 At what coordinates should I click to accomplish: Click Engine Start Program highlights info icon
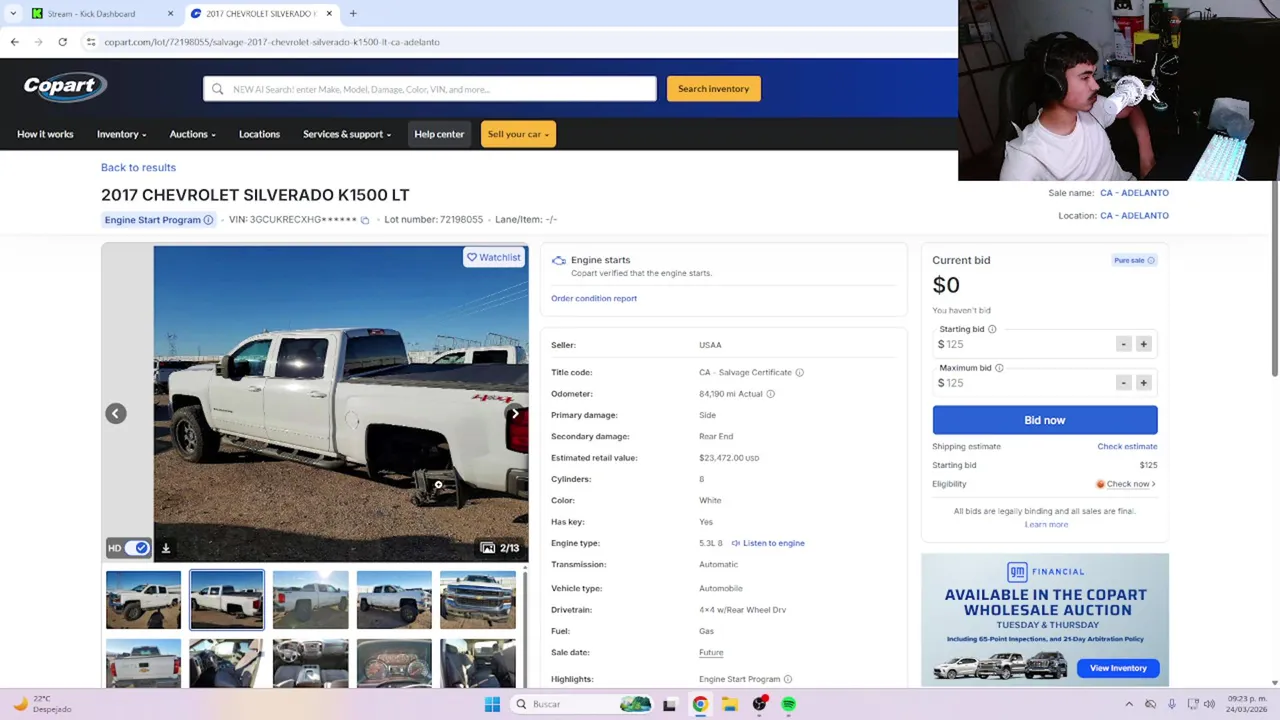788,680
